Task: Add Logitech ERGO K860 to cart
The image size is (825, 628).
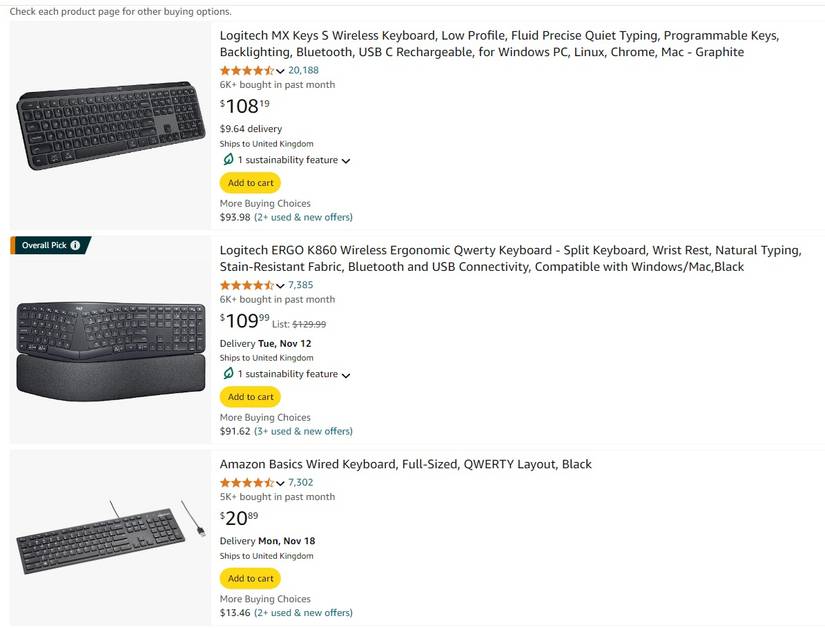Action: pyautogui.click(x=250, y=397)
